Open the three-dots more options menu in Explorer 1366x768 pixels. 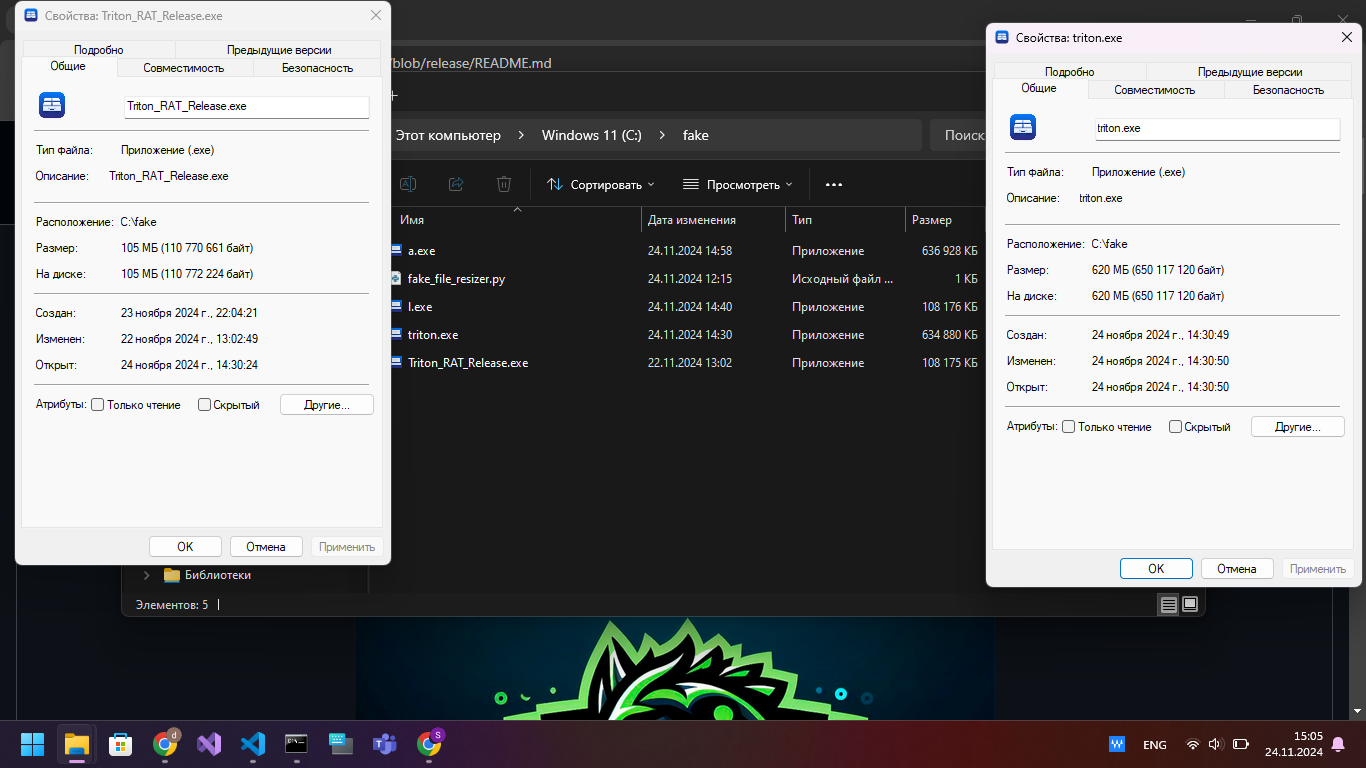click(x=834, y=185)
